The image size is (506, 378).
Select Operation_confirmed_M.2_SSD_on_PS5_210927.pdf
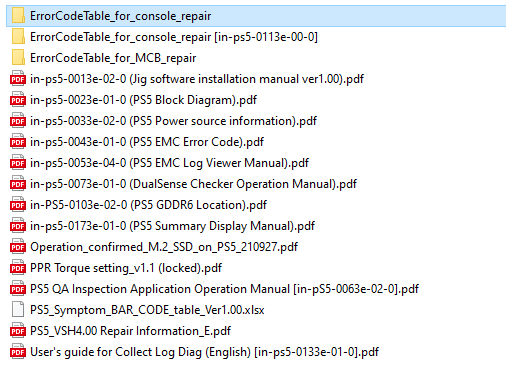164,247
